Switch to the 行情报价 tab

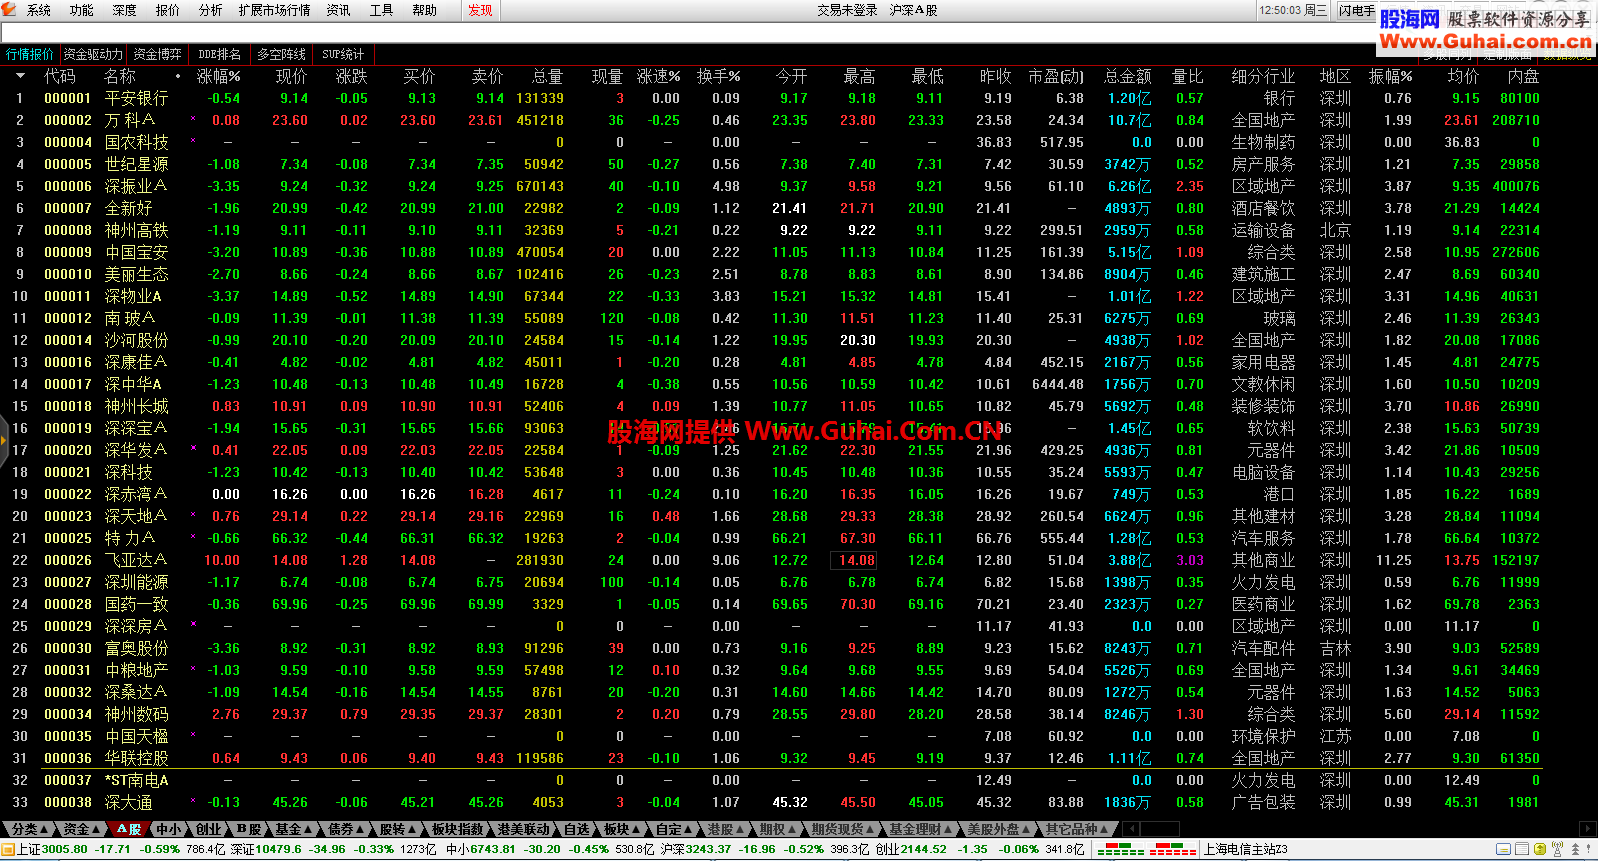pyautogui.click(x=30, y=54)
